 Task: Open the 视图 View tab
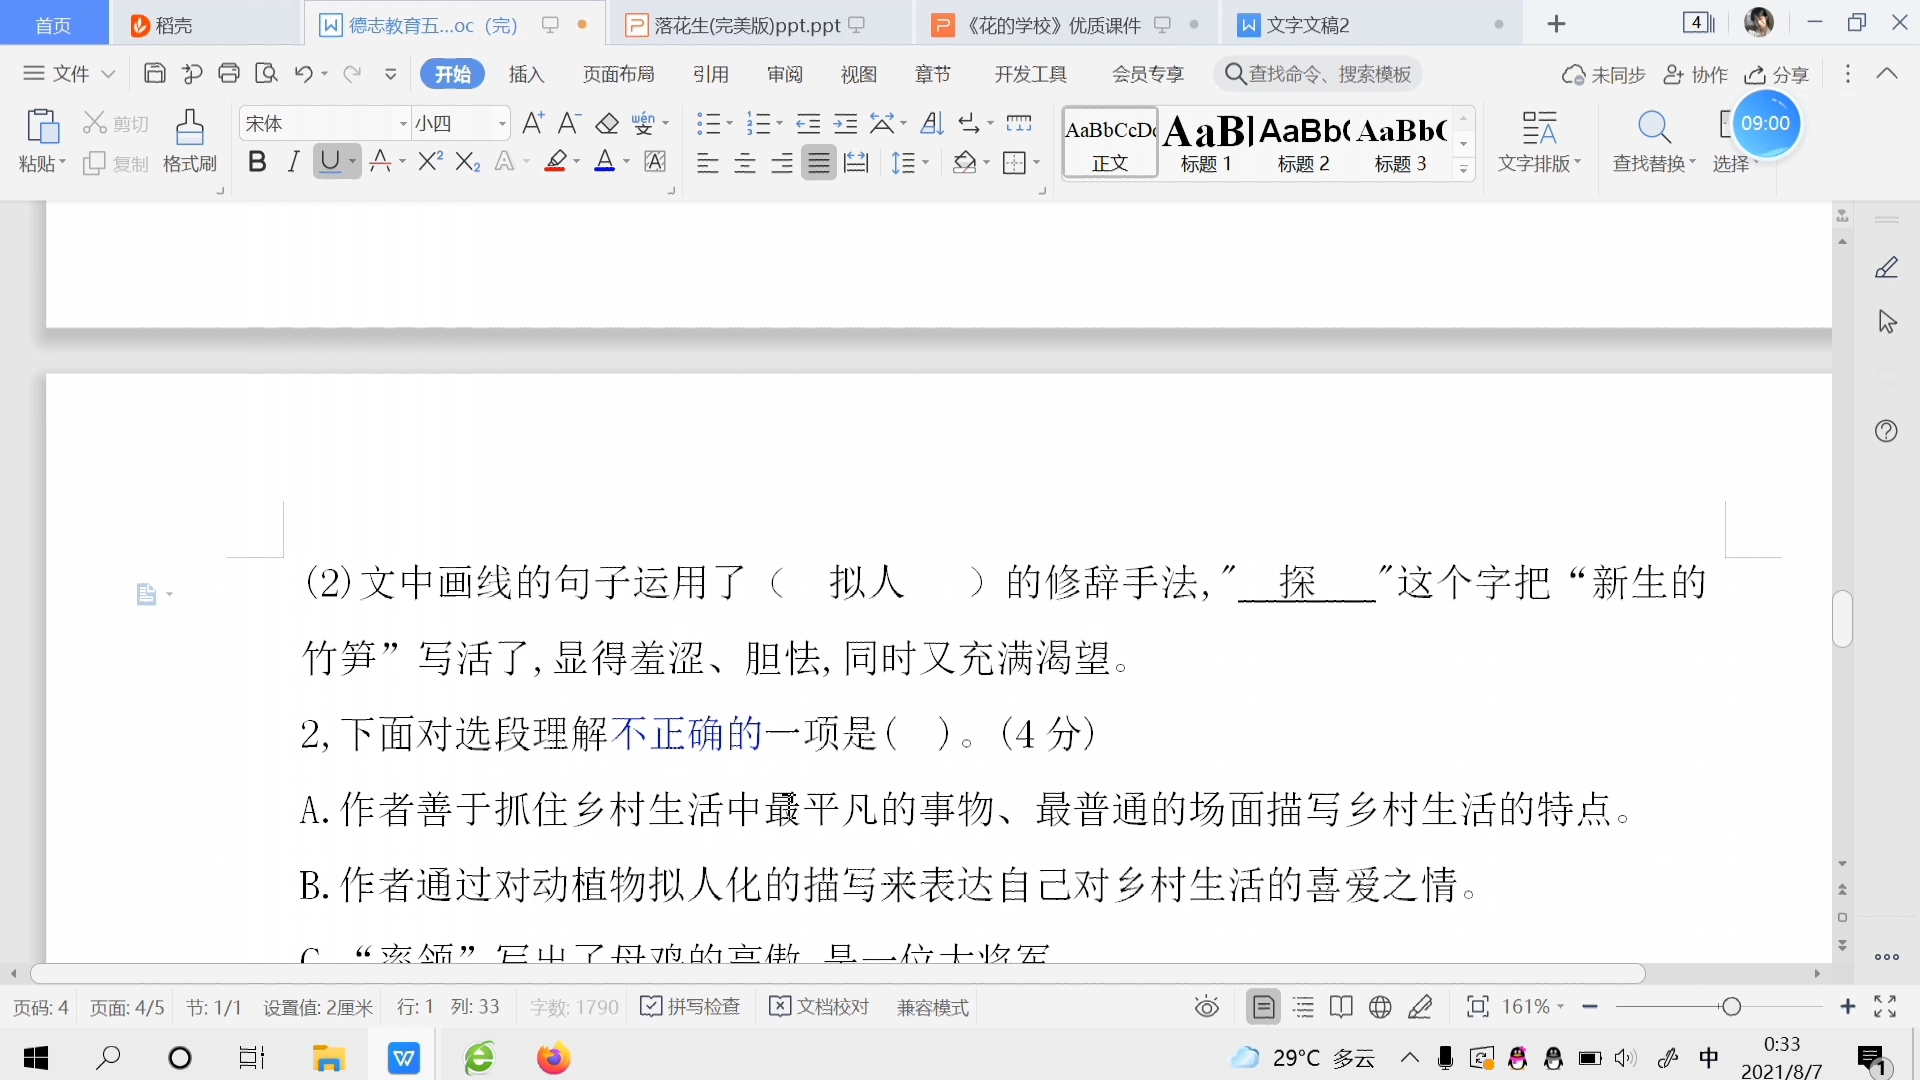click(859, 74)
